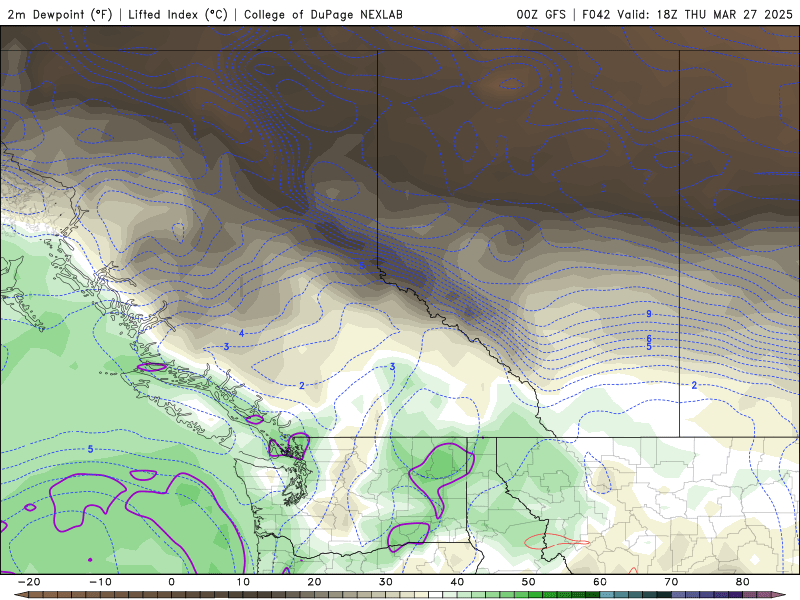800x600 pixels.
Task: Click the '2m Dewpoint (°F)' title text
Action: pyautogui.click(x=60, y=14)
